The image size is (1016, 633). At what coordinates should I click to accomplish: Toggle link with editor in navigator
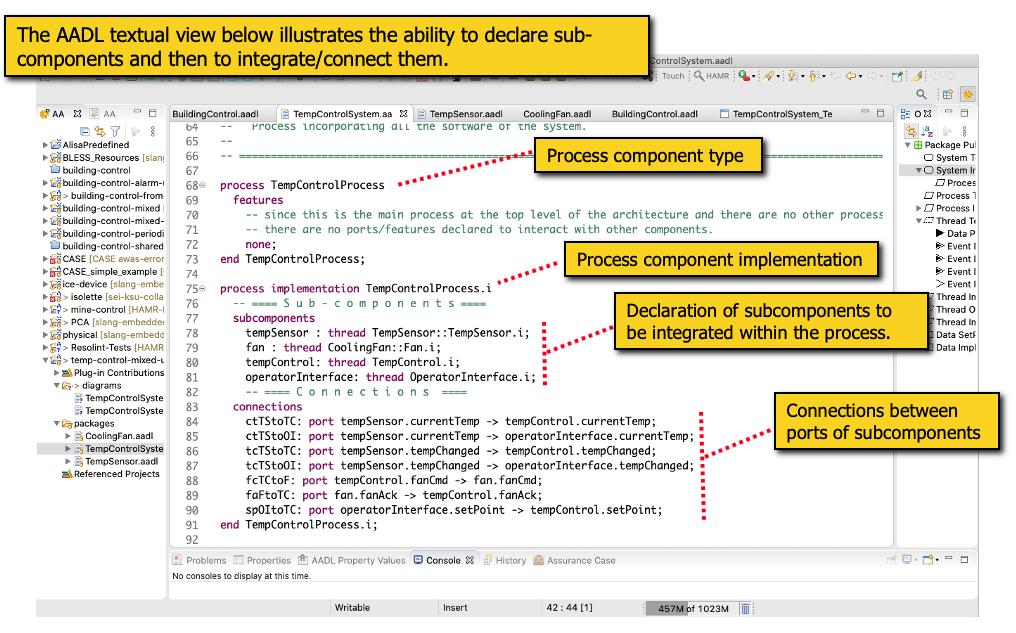[x=100, y=130]
